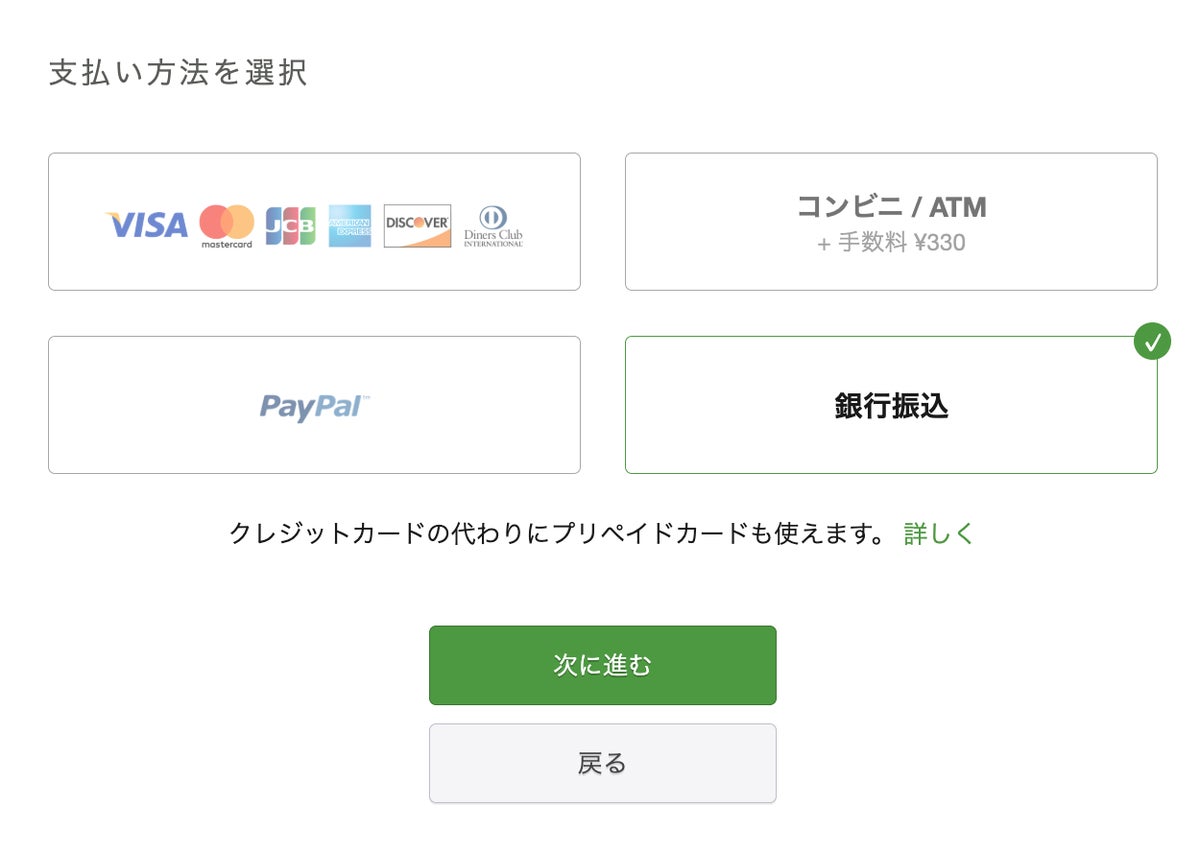The image size is (1200, 852).
Task: Click the green checkmark badge on 銀行振込
Action: (1152, 341)
